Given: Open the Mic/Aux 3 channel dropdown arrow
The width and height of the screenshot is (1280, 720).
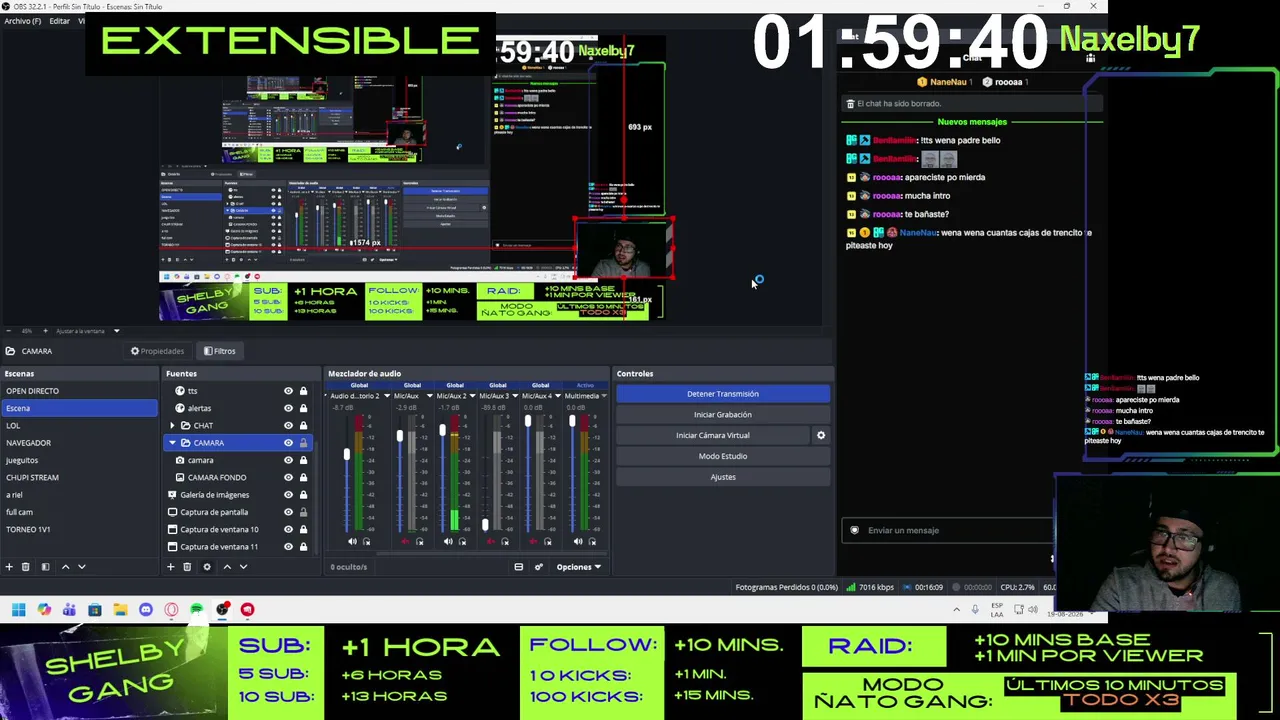Looking at the screenshot, I should pos(516,396).
